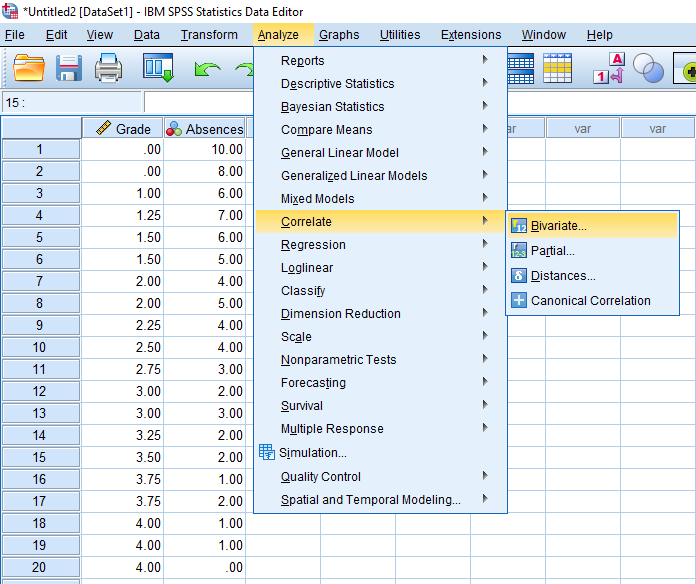Screen dimensions: 696x584
Task: Open the File menu
Action: coord(15,35)
